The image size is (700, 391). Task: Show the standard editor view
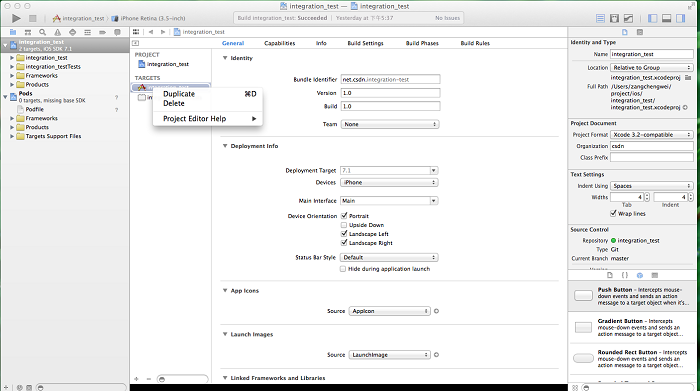(x=600, y=18)
